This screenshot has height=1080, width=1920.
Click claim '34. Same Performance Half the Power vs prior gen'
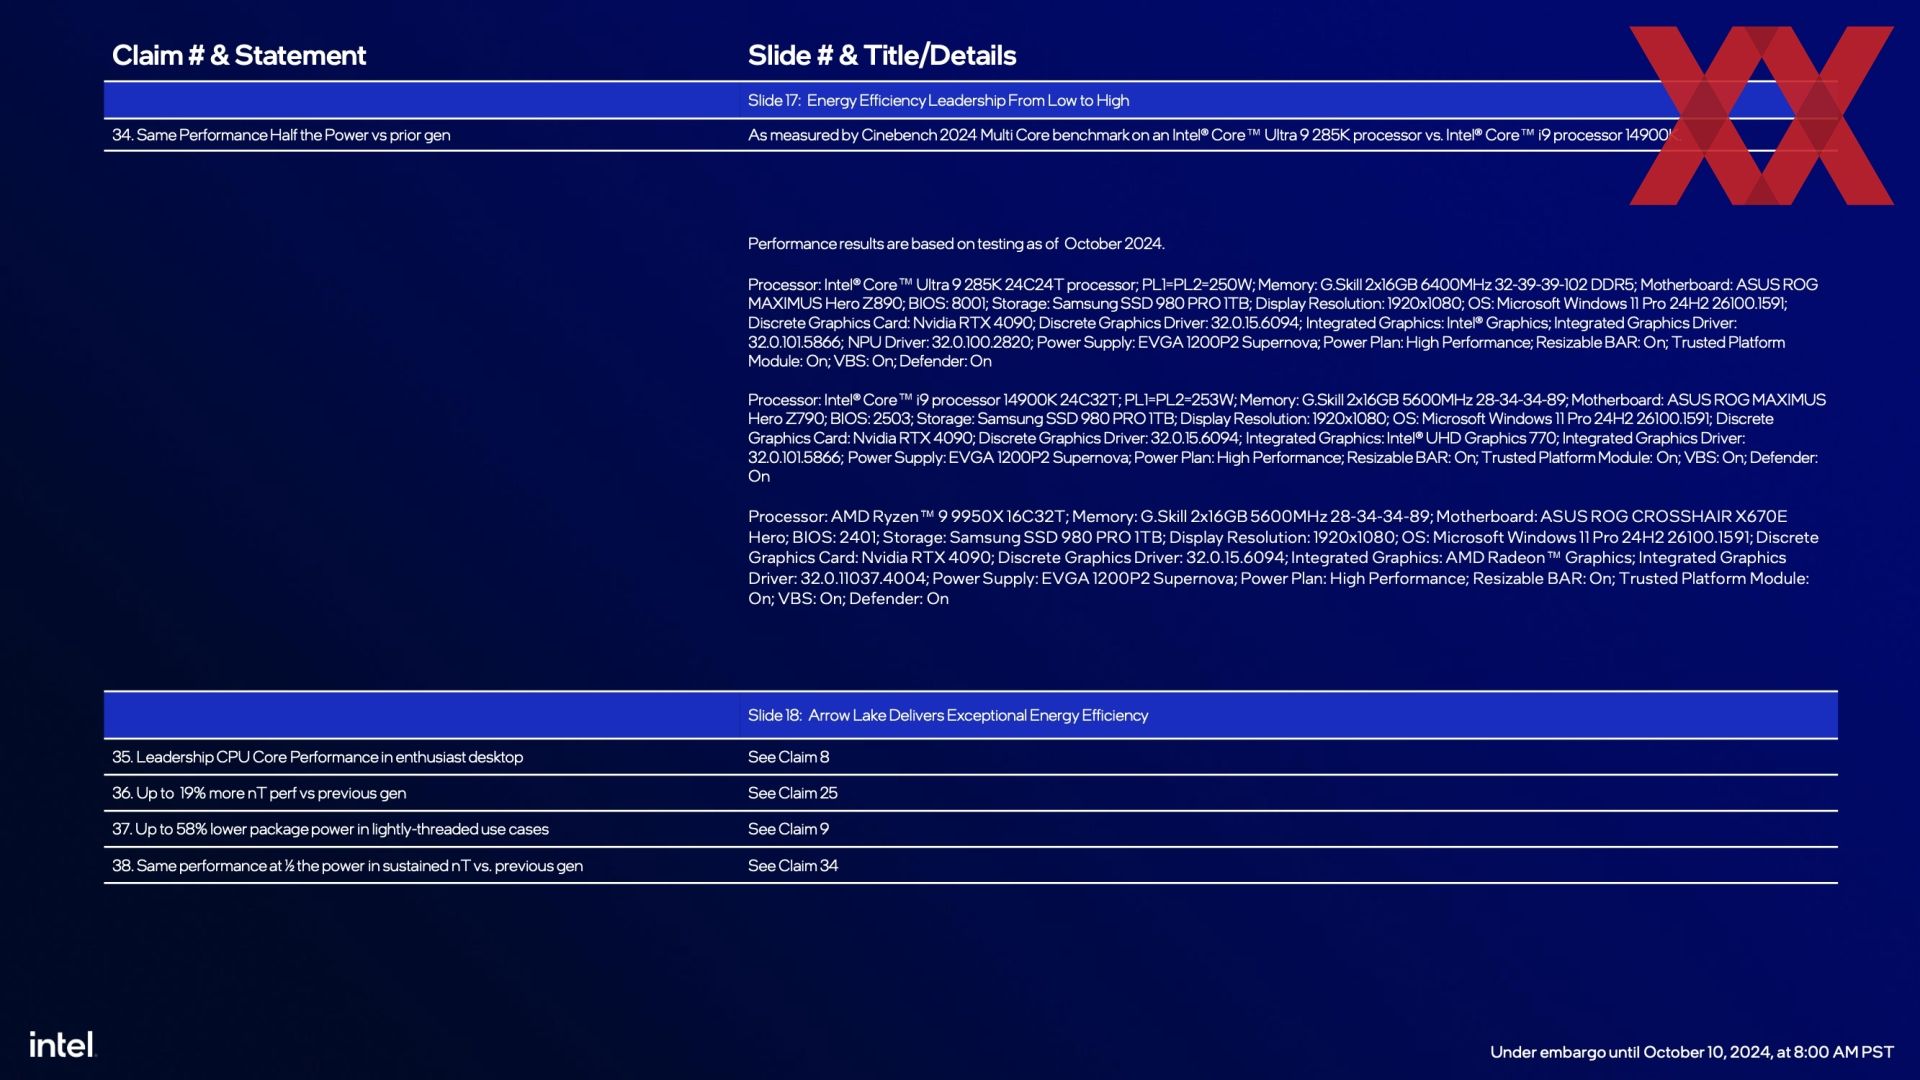pos(281,135)
